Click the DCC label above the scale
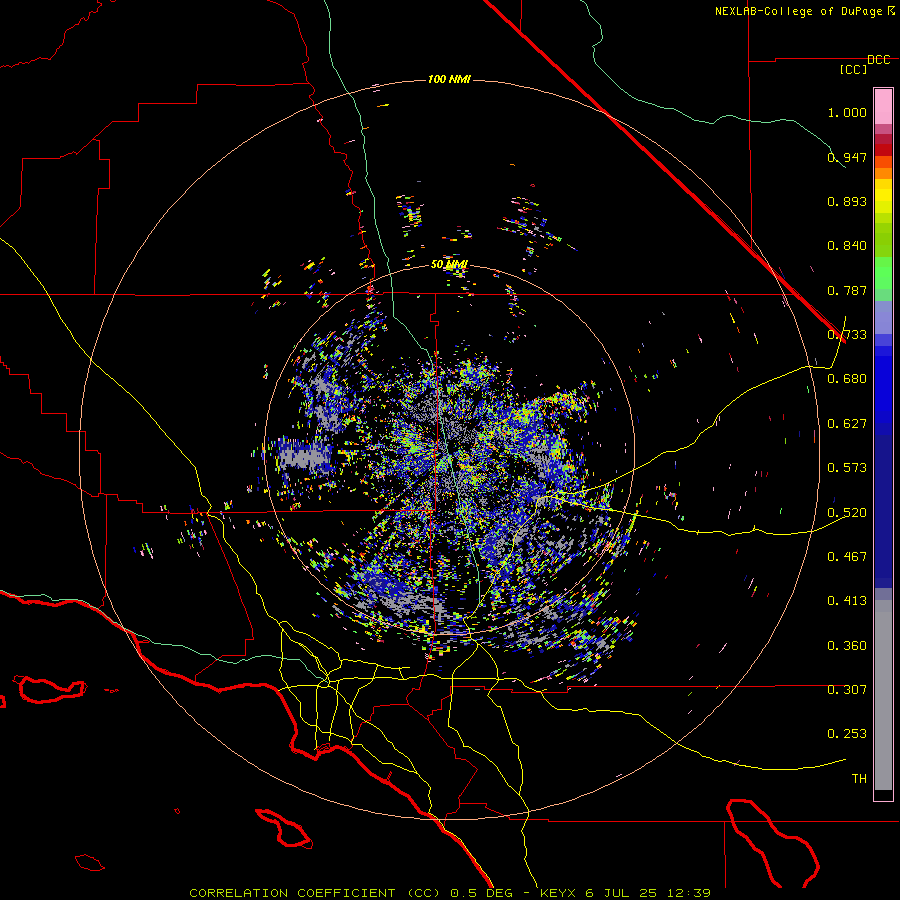 (x=879, y=60)
